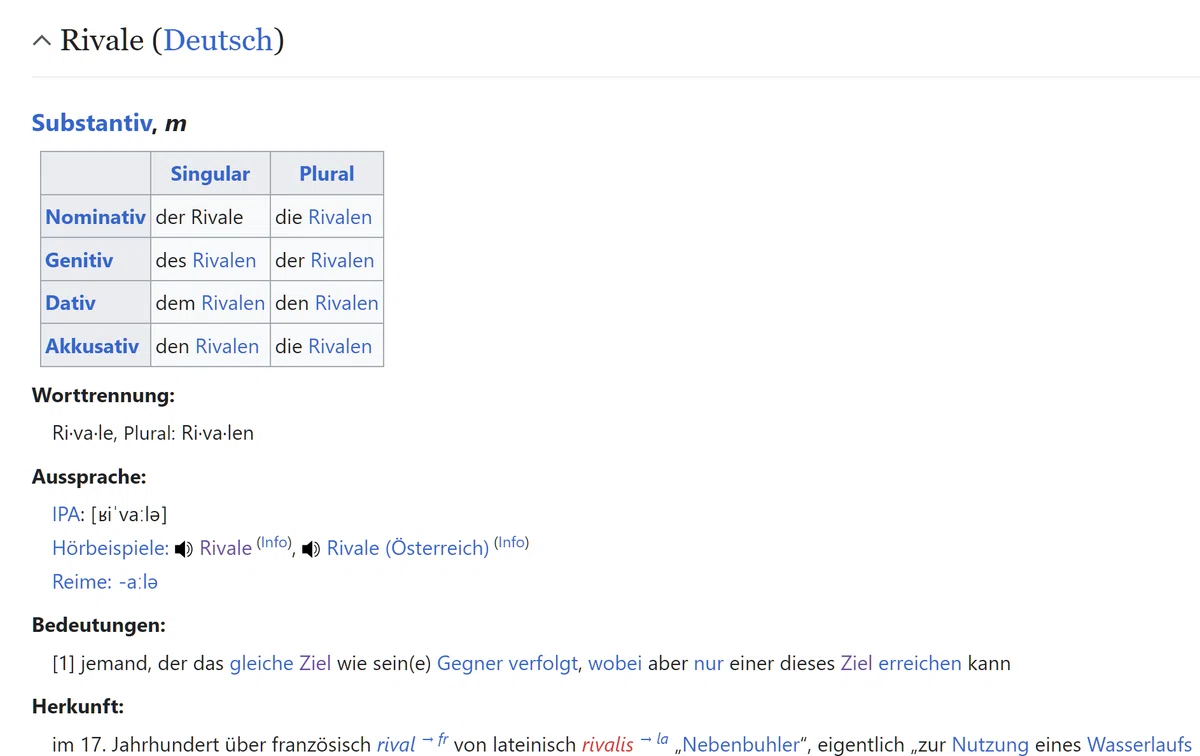Open the Nominativ row header link
Viewport: 1200px width, 756px height.
pos(95,217)
